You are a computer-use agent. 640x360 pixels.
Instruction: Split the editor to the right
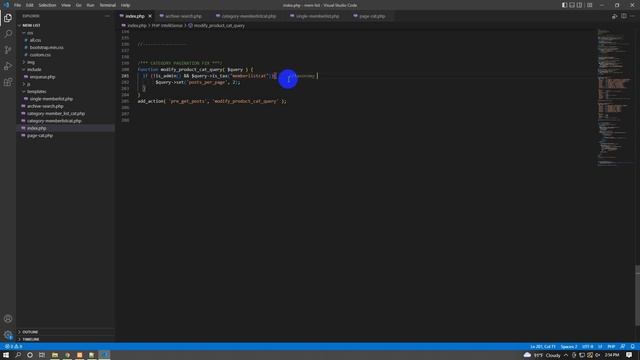624,16
